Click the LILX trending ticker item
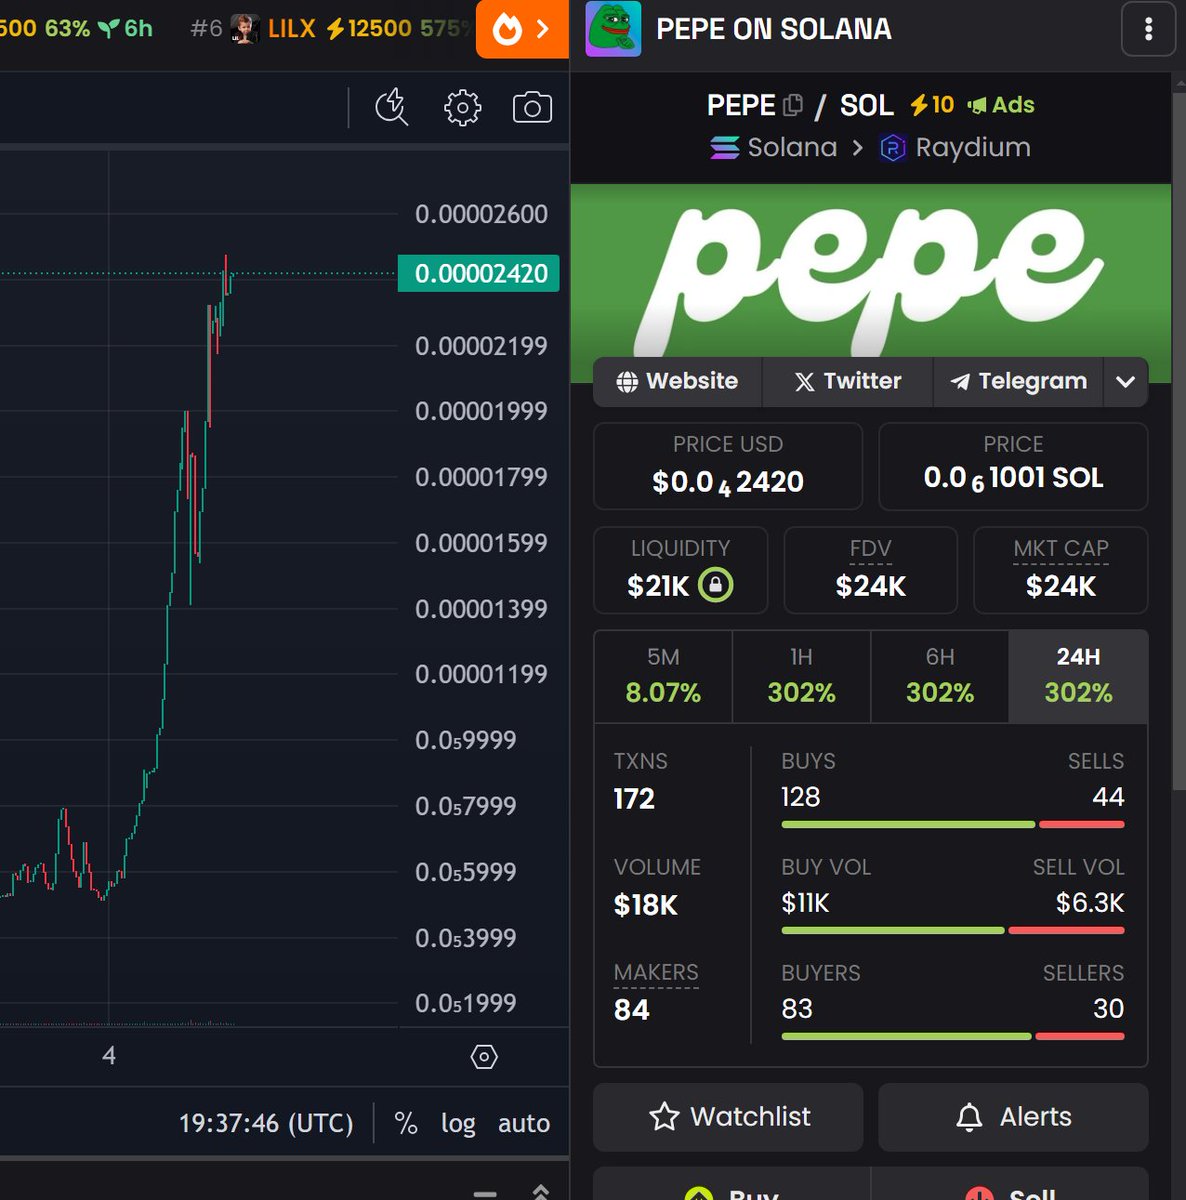 pos(330,28)
